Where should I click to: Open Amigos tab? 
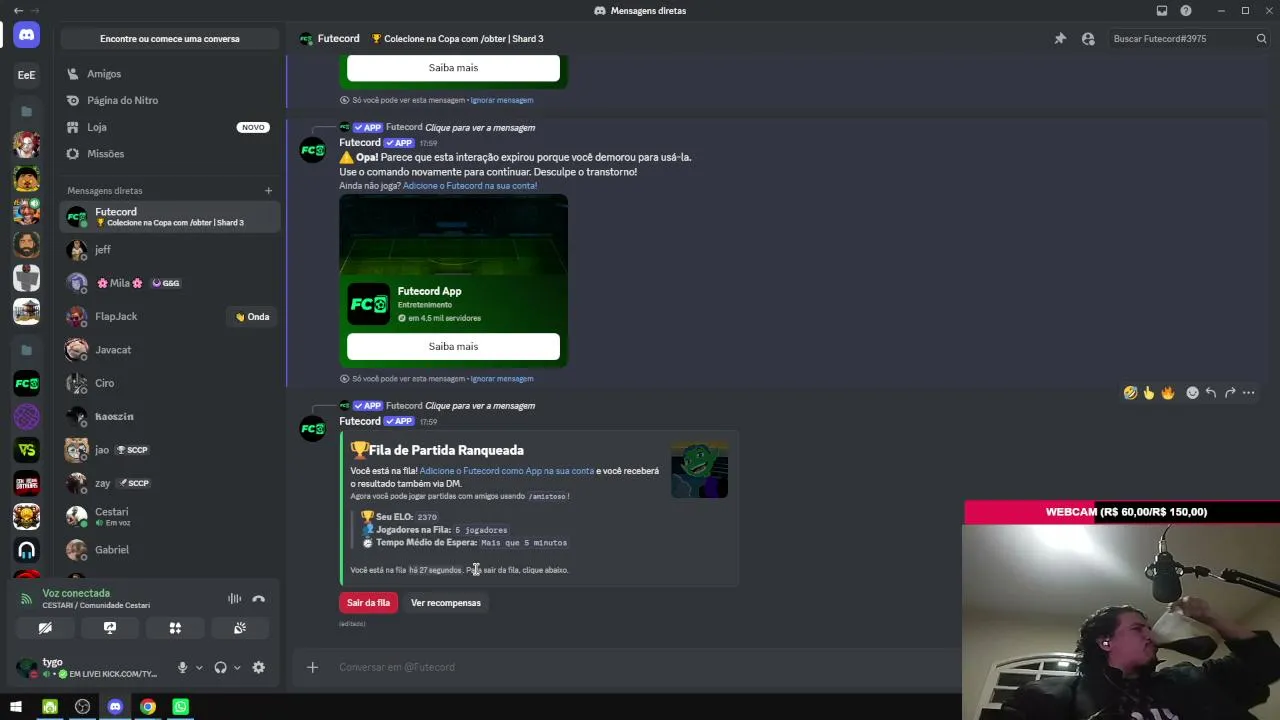coord(170,74)
